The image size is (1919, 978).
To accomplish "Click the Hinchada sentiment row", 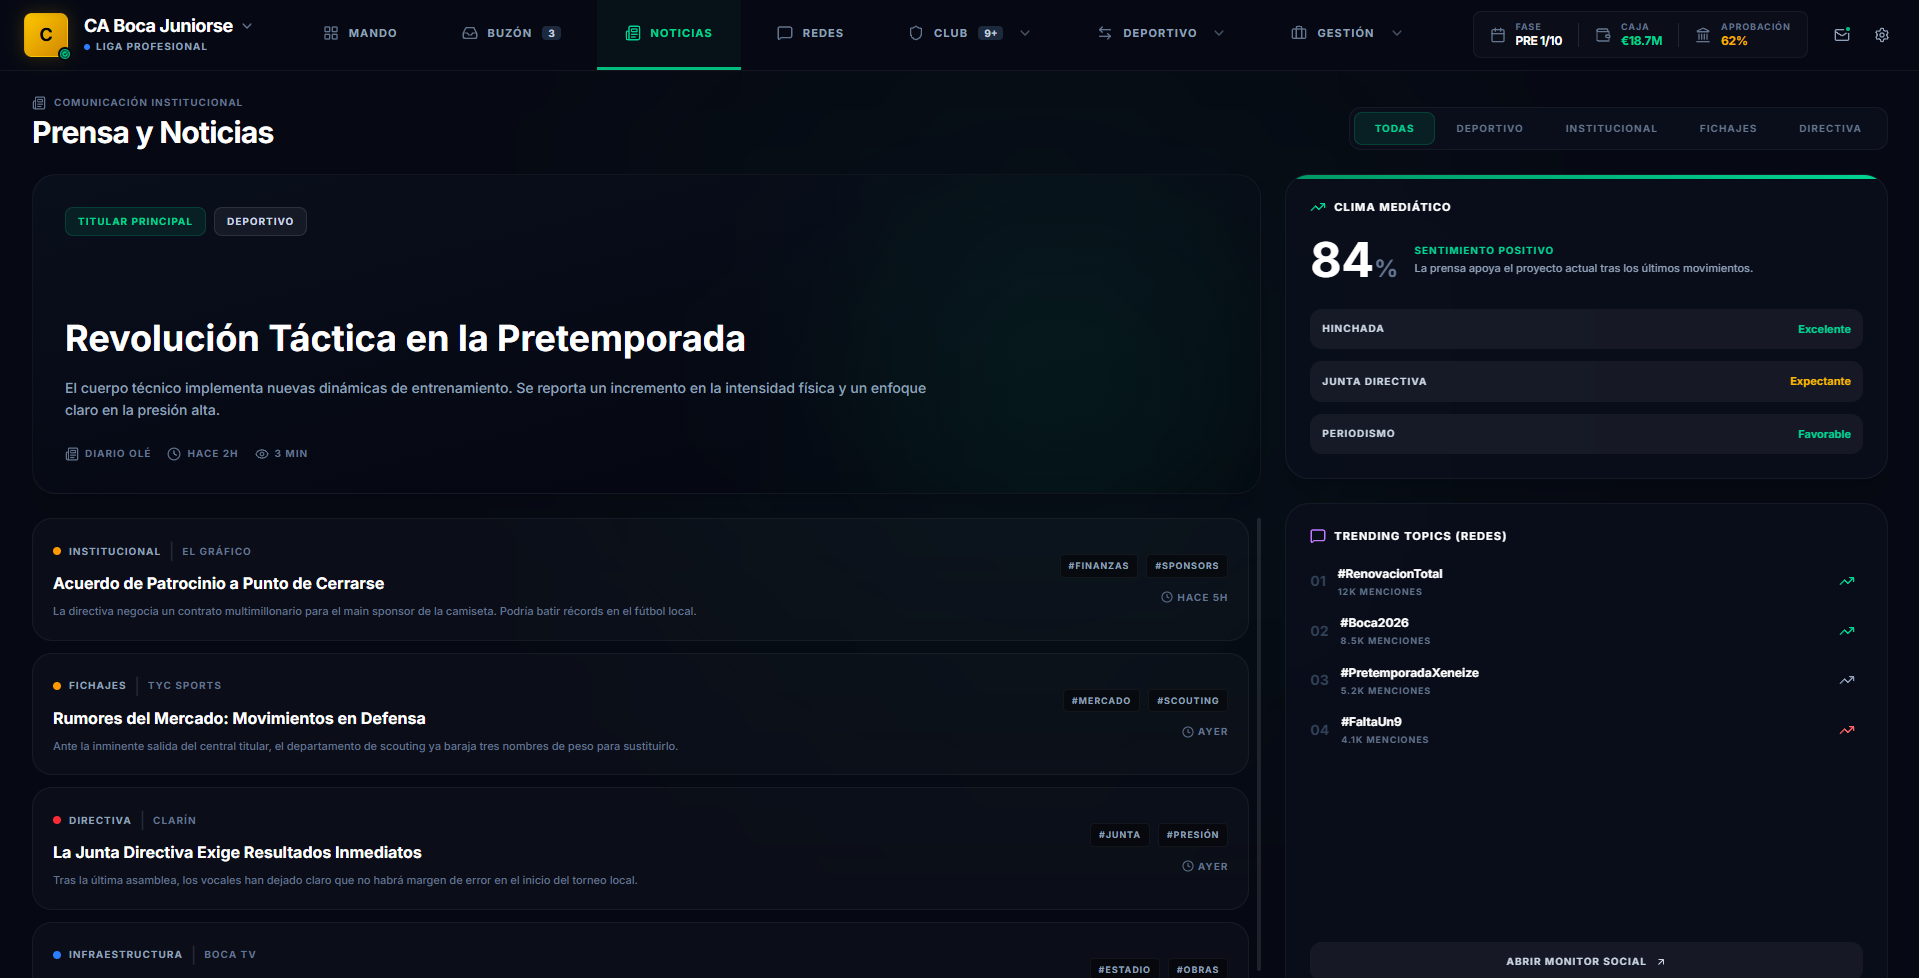I will [1586, 329].
